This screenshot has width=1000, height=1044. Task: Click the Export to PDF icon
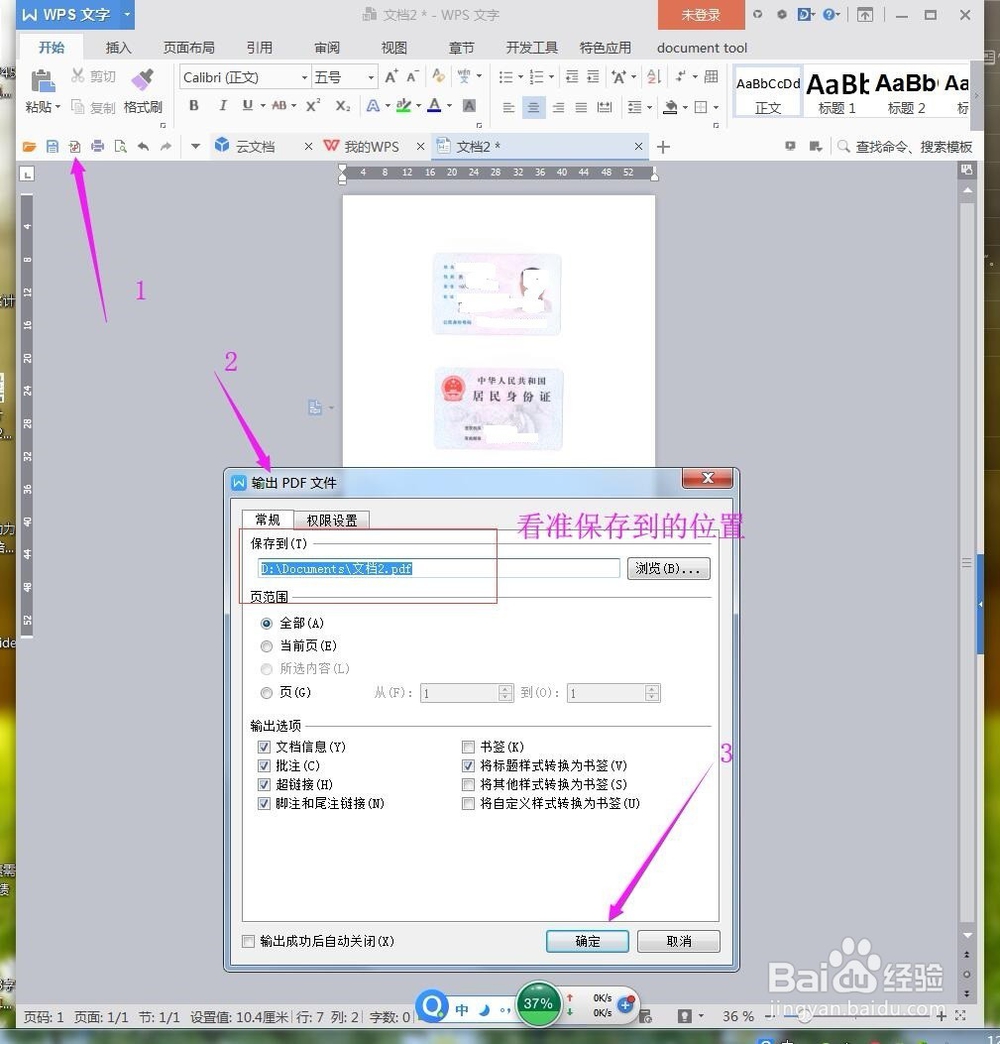click(x=75, y=146)
